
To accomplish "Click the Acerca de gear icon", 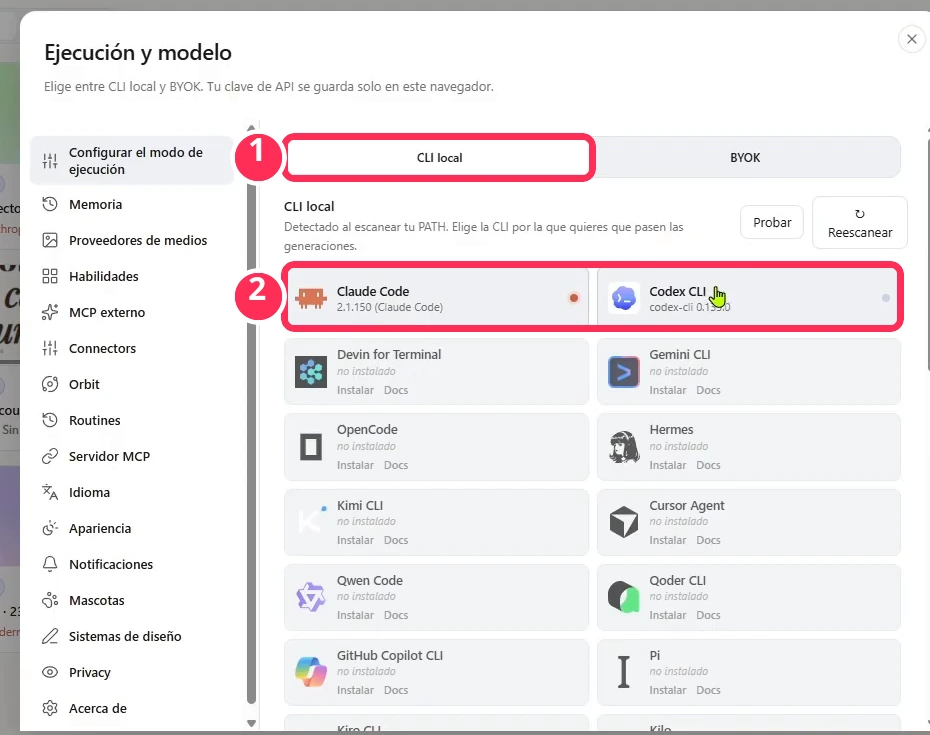I will click(50, 708).
